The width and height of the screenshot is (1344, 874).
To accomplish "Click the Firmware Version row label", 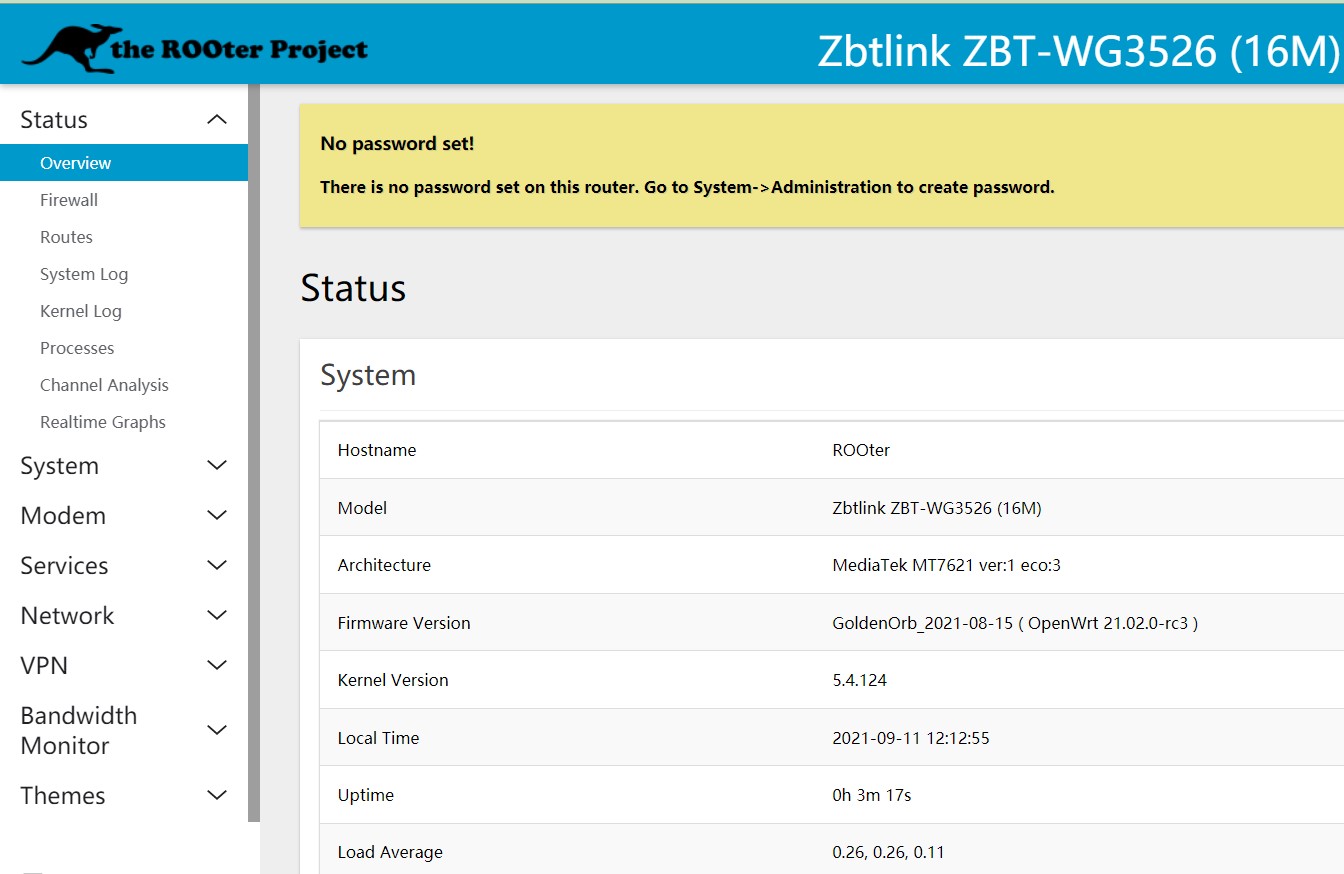I will tap(404, 623).
